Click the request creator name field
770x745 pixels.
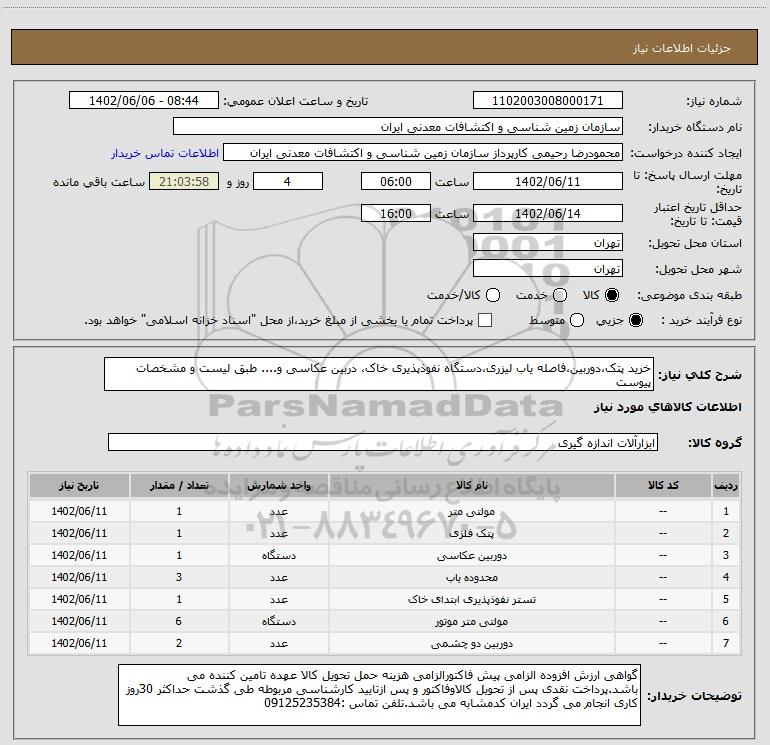pyautogui.click(x=423, y=153)
